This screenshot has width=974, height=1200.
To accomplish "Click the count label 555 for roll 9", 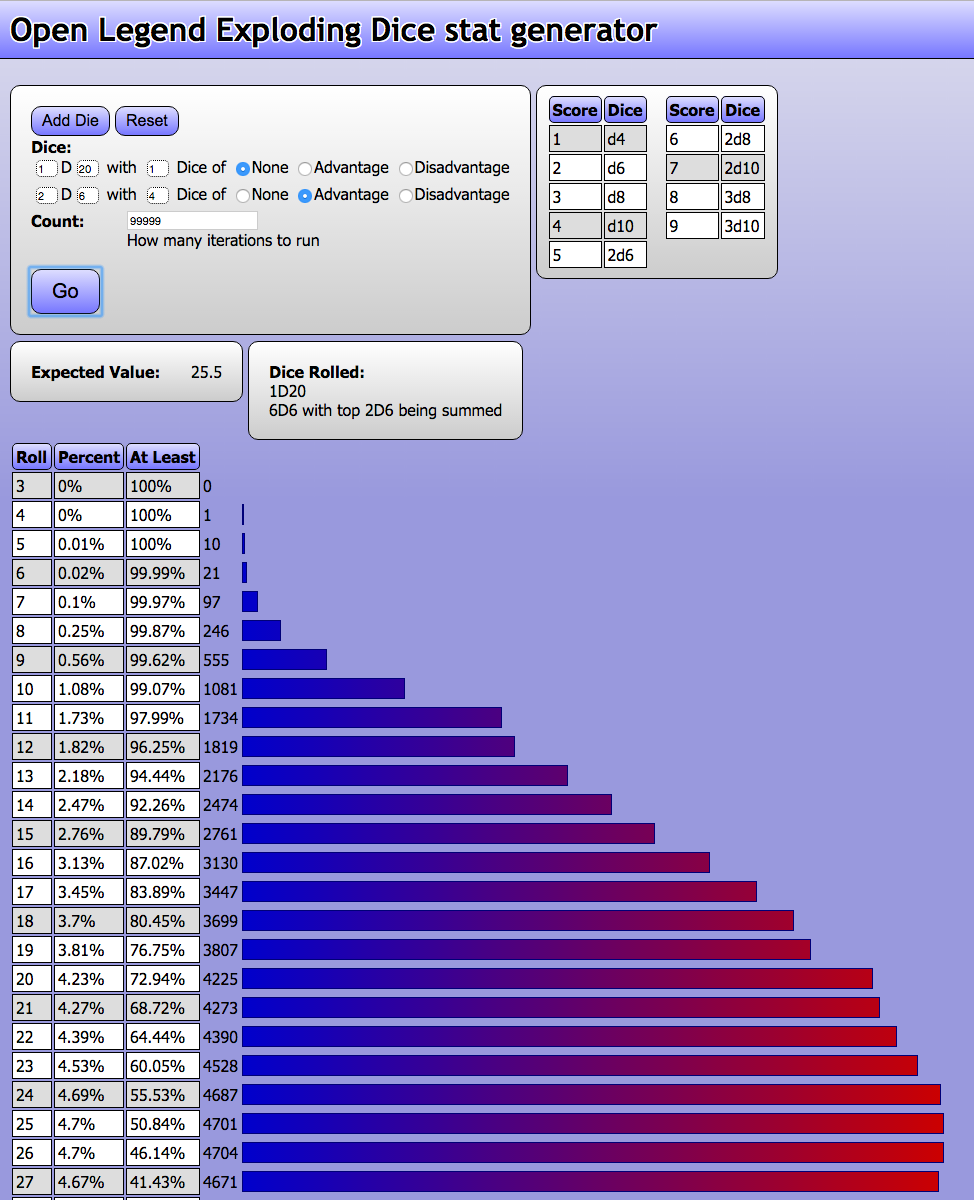I will tap(216, 660).
